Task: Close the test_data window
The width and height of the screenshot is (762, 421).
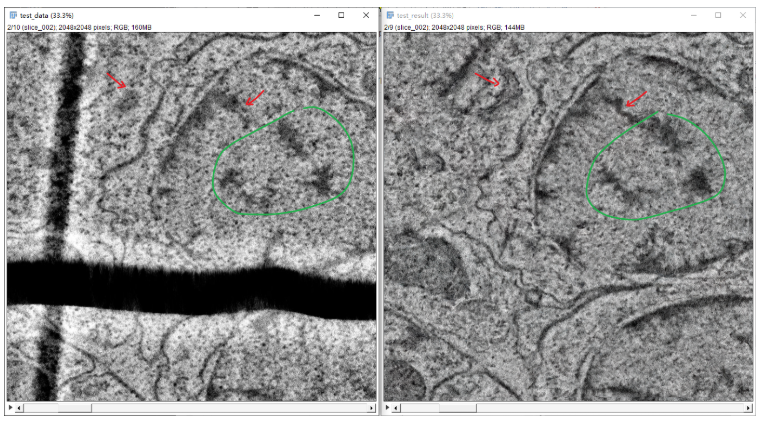Action: tap(366, 16)
